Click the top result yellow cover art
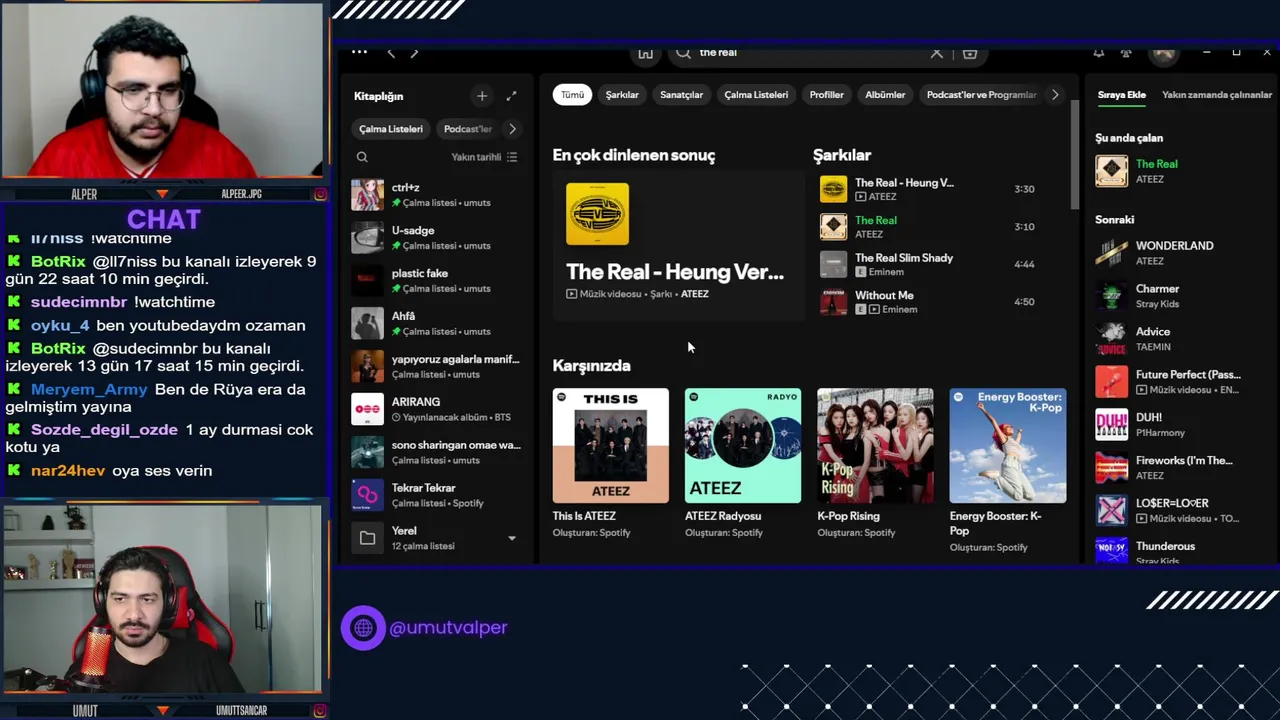1280x720 pixels. click(597, 214)
